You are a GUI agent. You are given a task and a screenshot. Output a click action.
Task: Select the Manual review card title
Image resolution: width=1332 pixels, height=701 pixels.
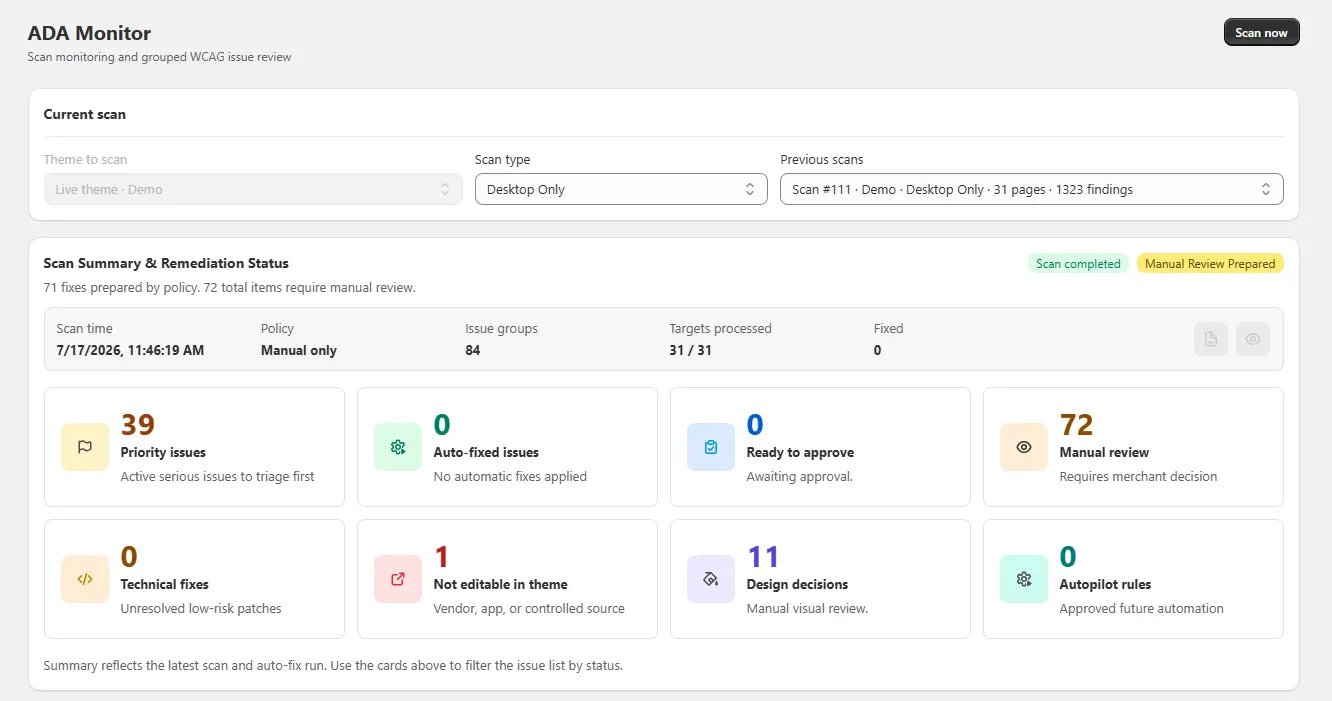pyautogui.click(x=1104, y=452)
